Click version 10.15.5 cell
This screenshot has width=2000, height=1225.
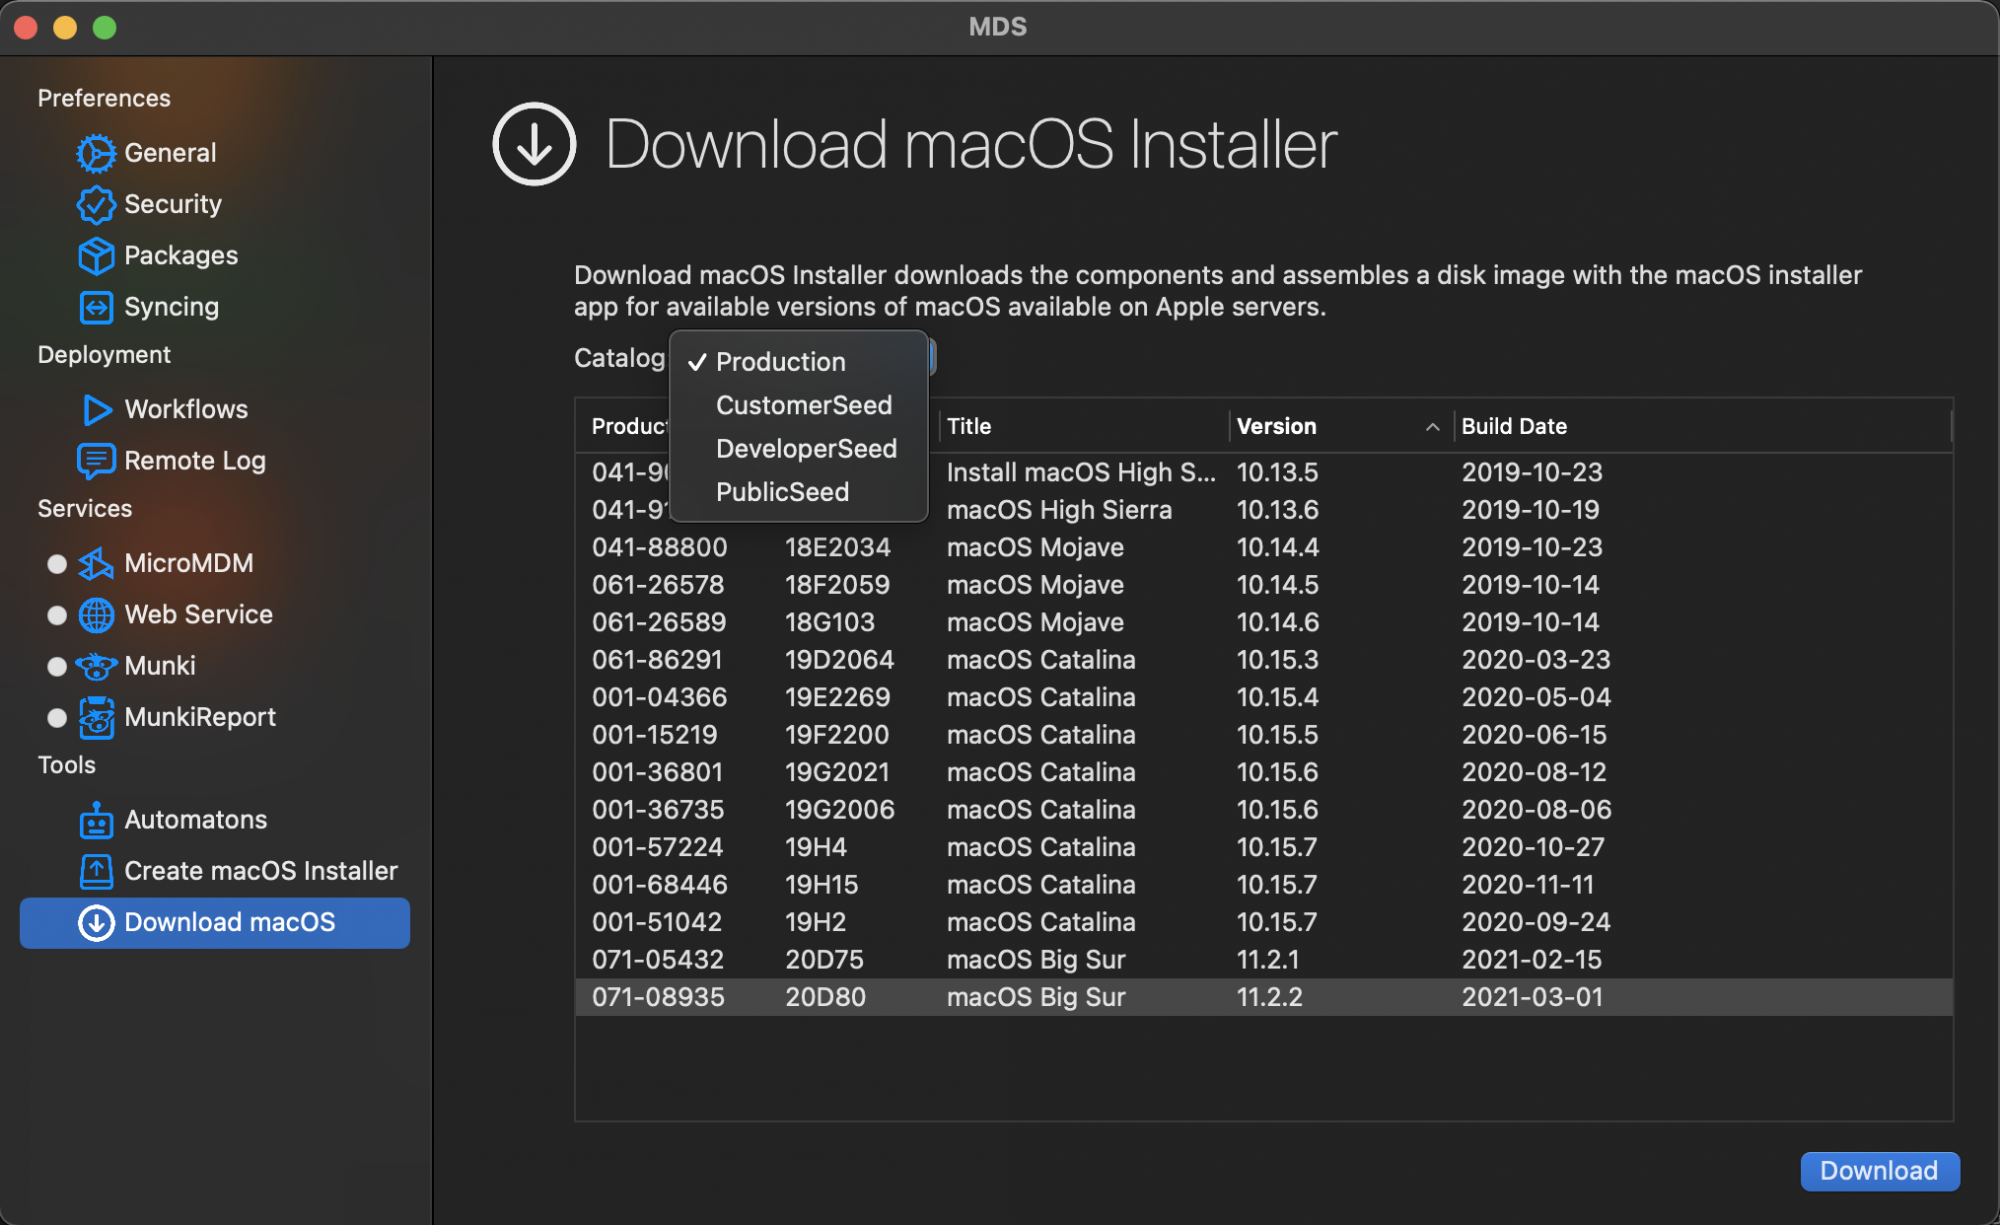pos(1277,735)
